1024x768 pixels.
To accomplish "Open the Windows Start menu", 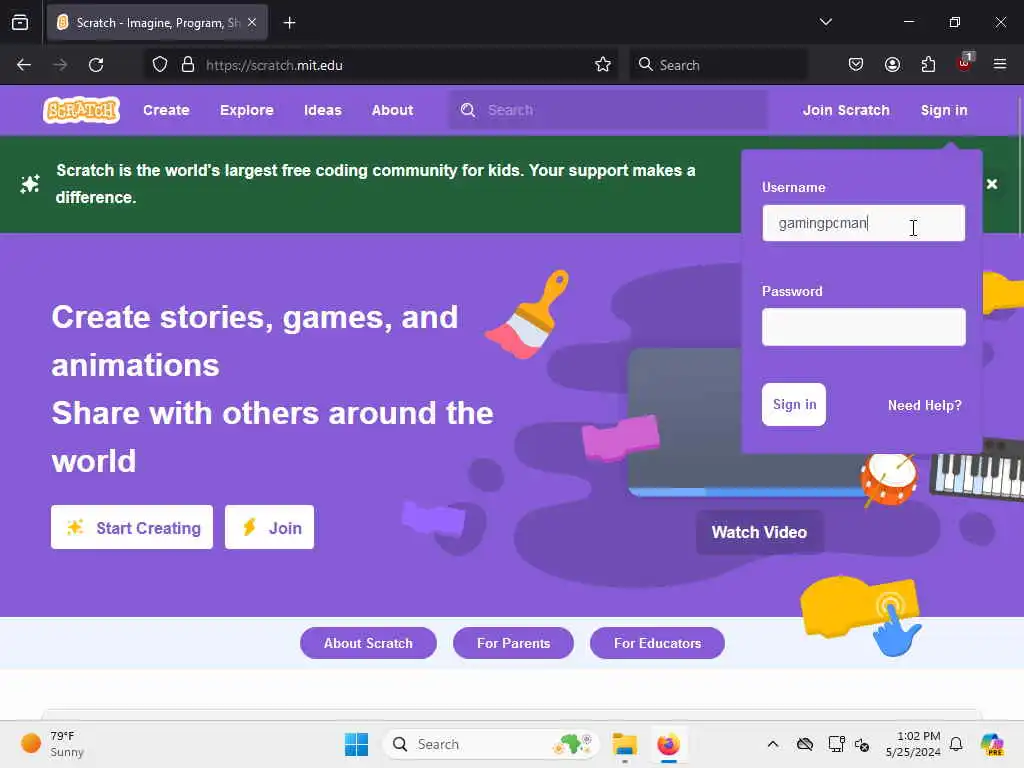I will (x=356, y=744).
